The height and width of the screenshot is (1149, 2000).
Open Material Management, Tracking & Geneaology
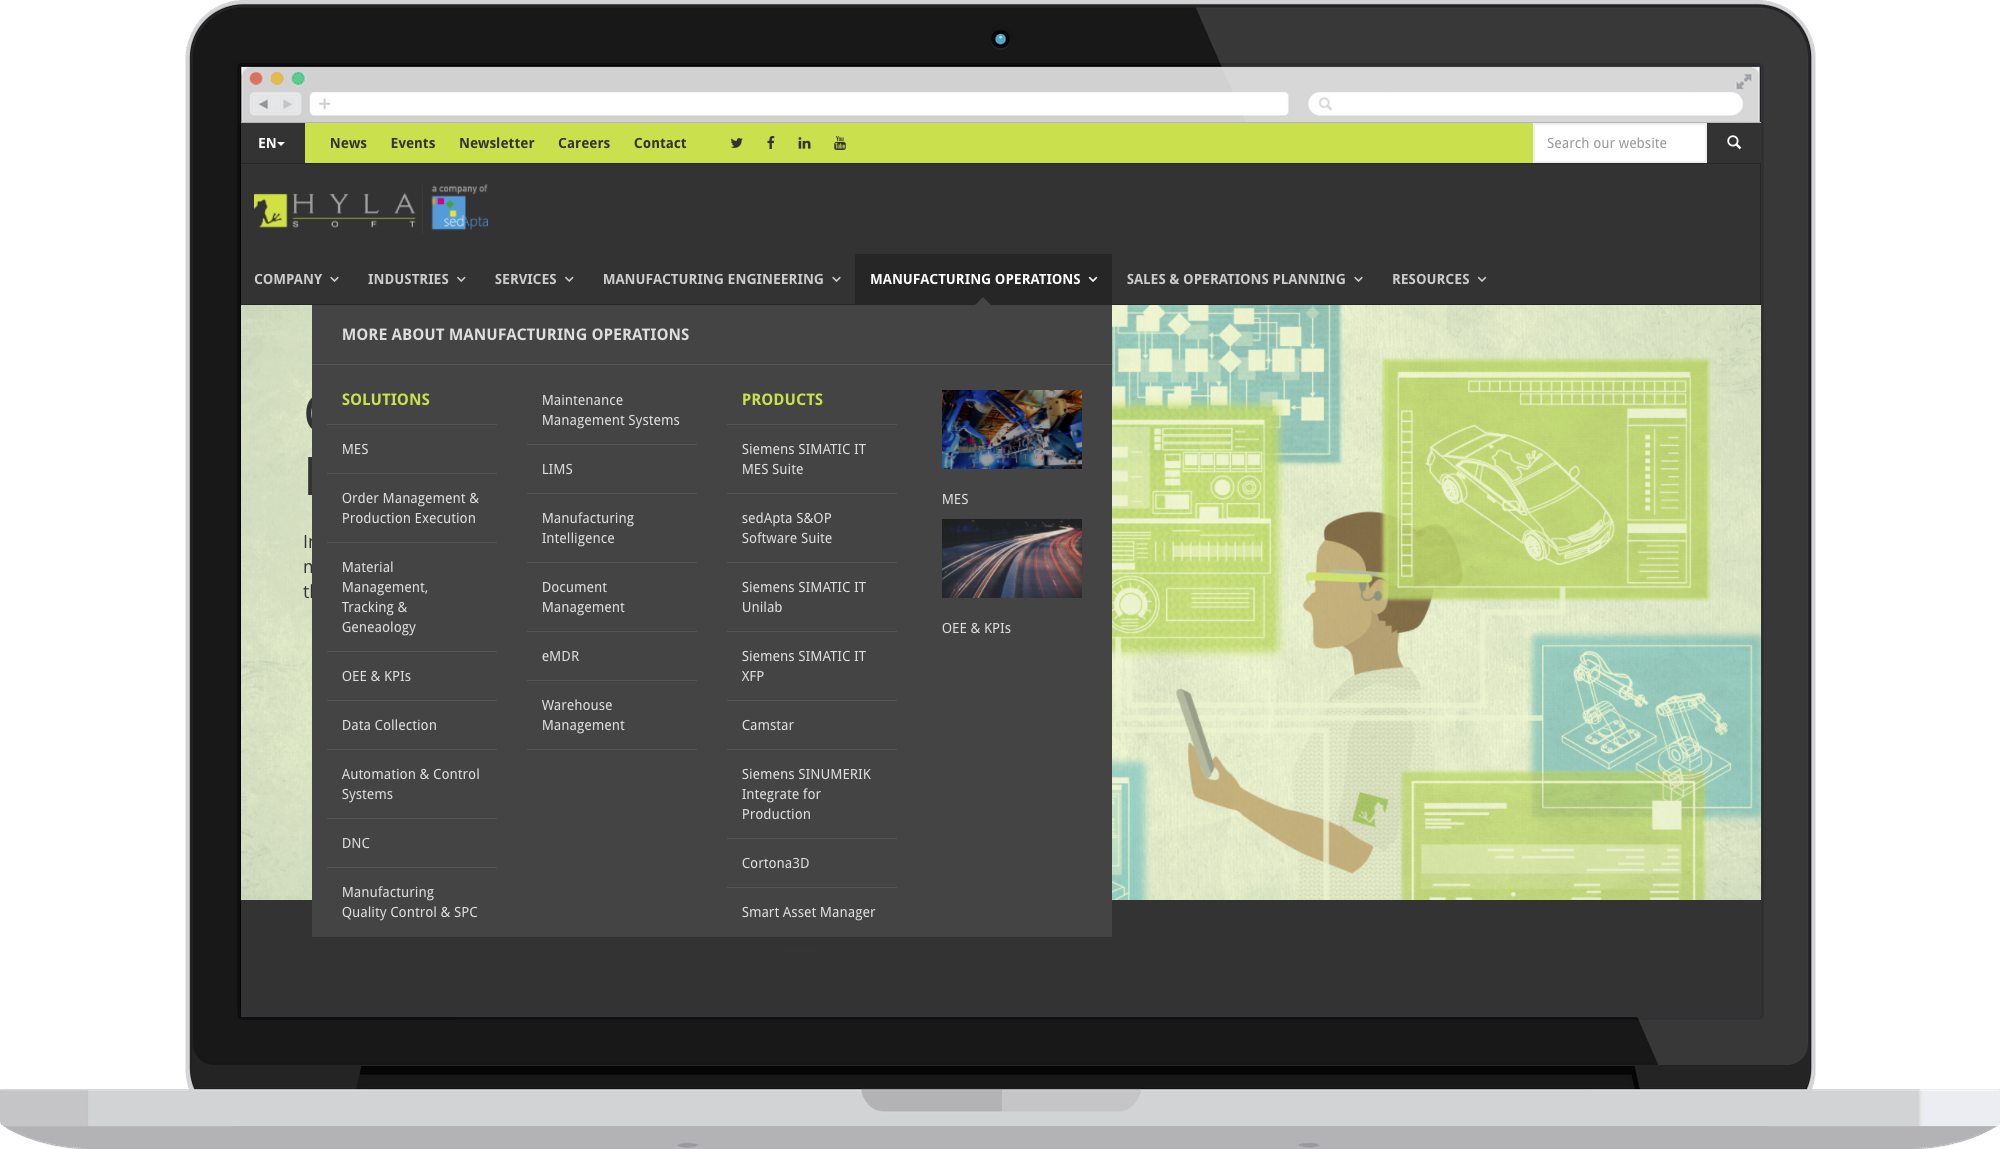click(x=385, y=597)
